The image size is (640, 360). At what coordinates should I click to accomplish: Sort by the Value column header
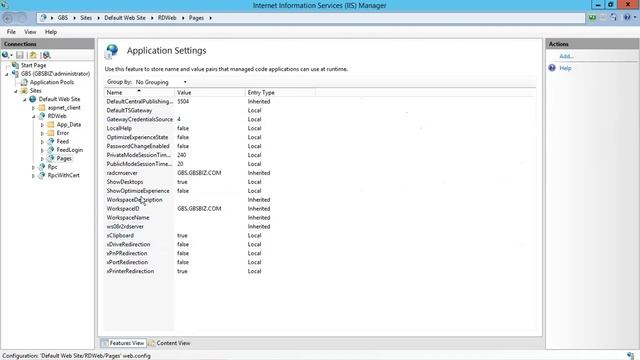[210, 93]
